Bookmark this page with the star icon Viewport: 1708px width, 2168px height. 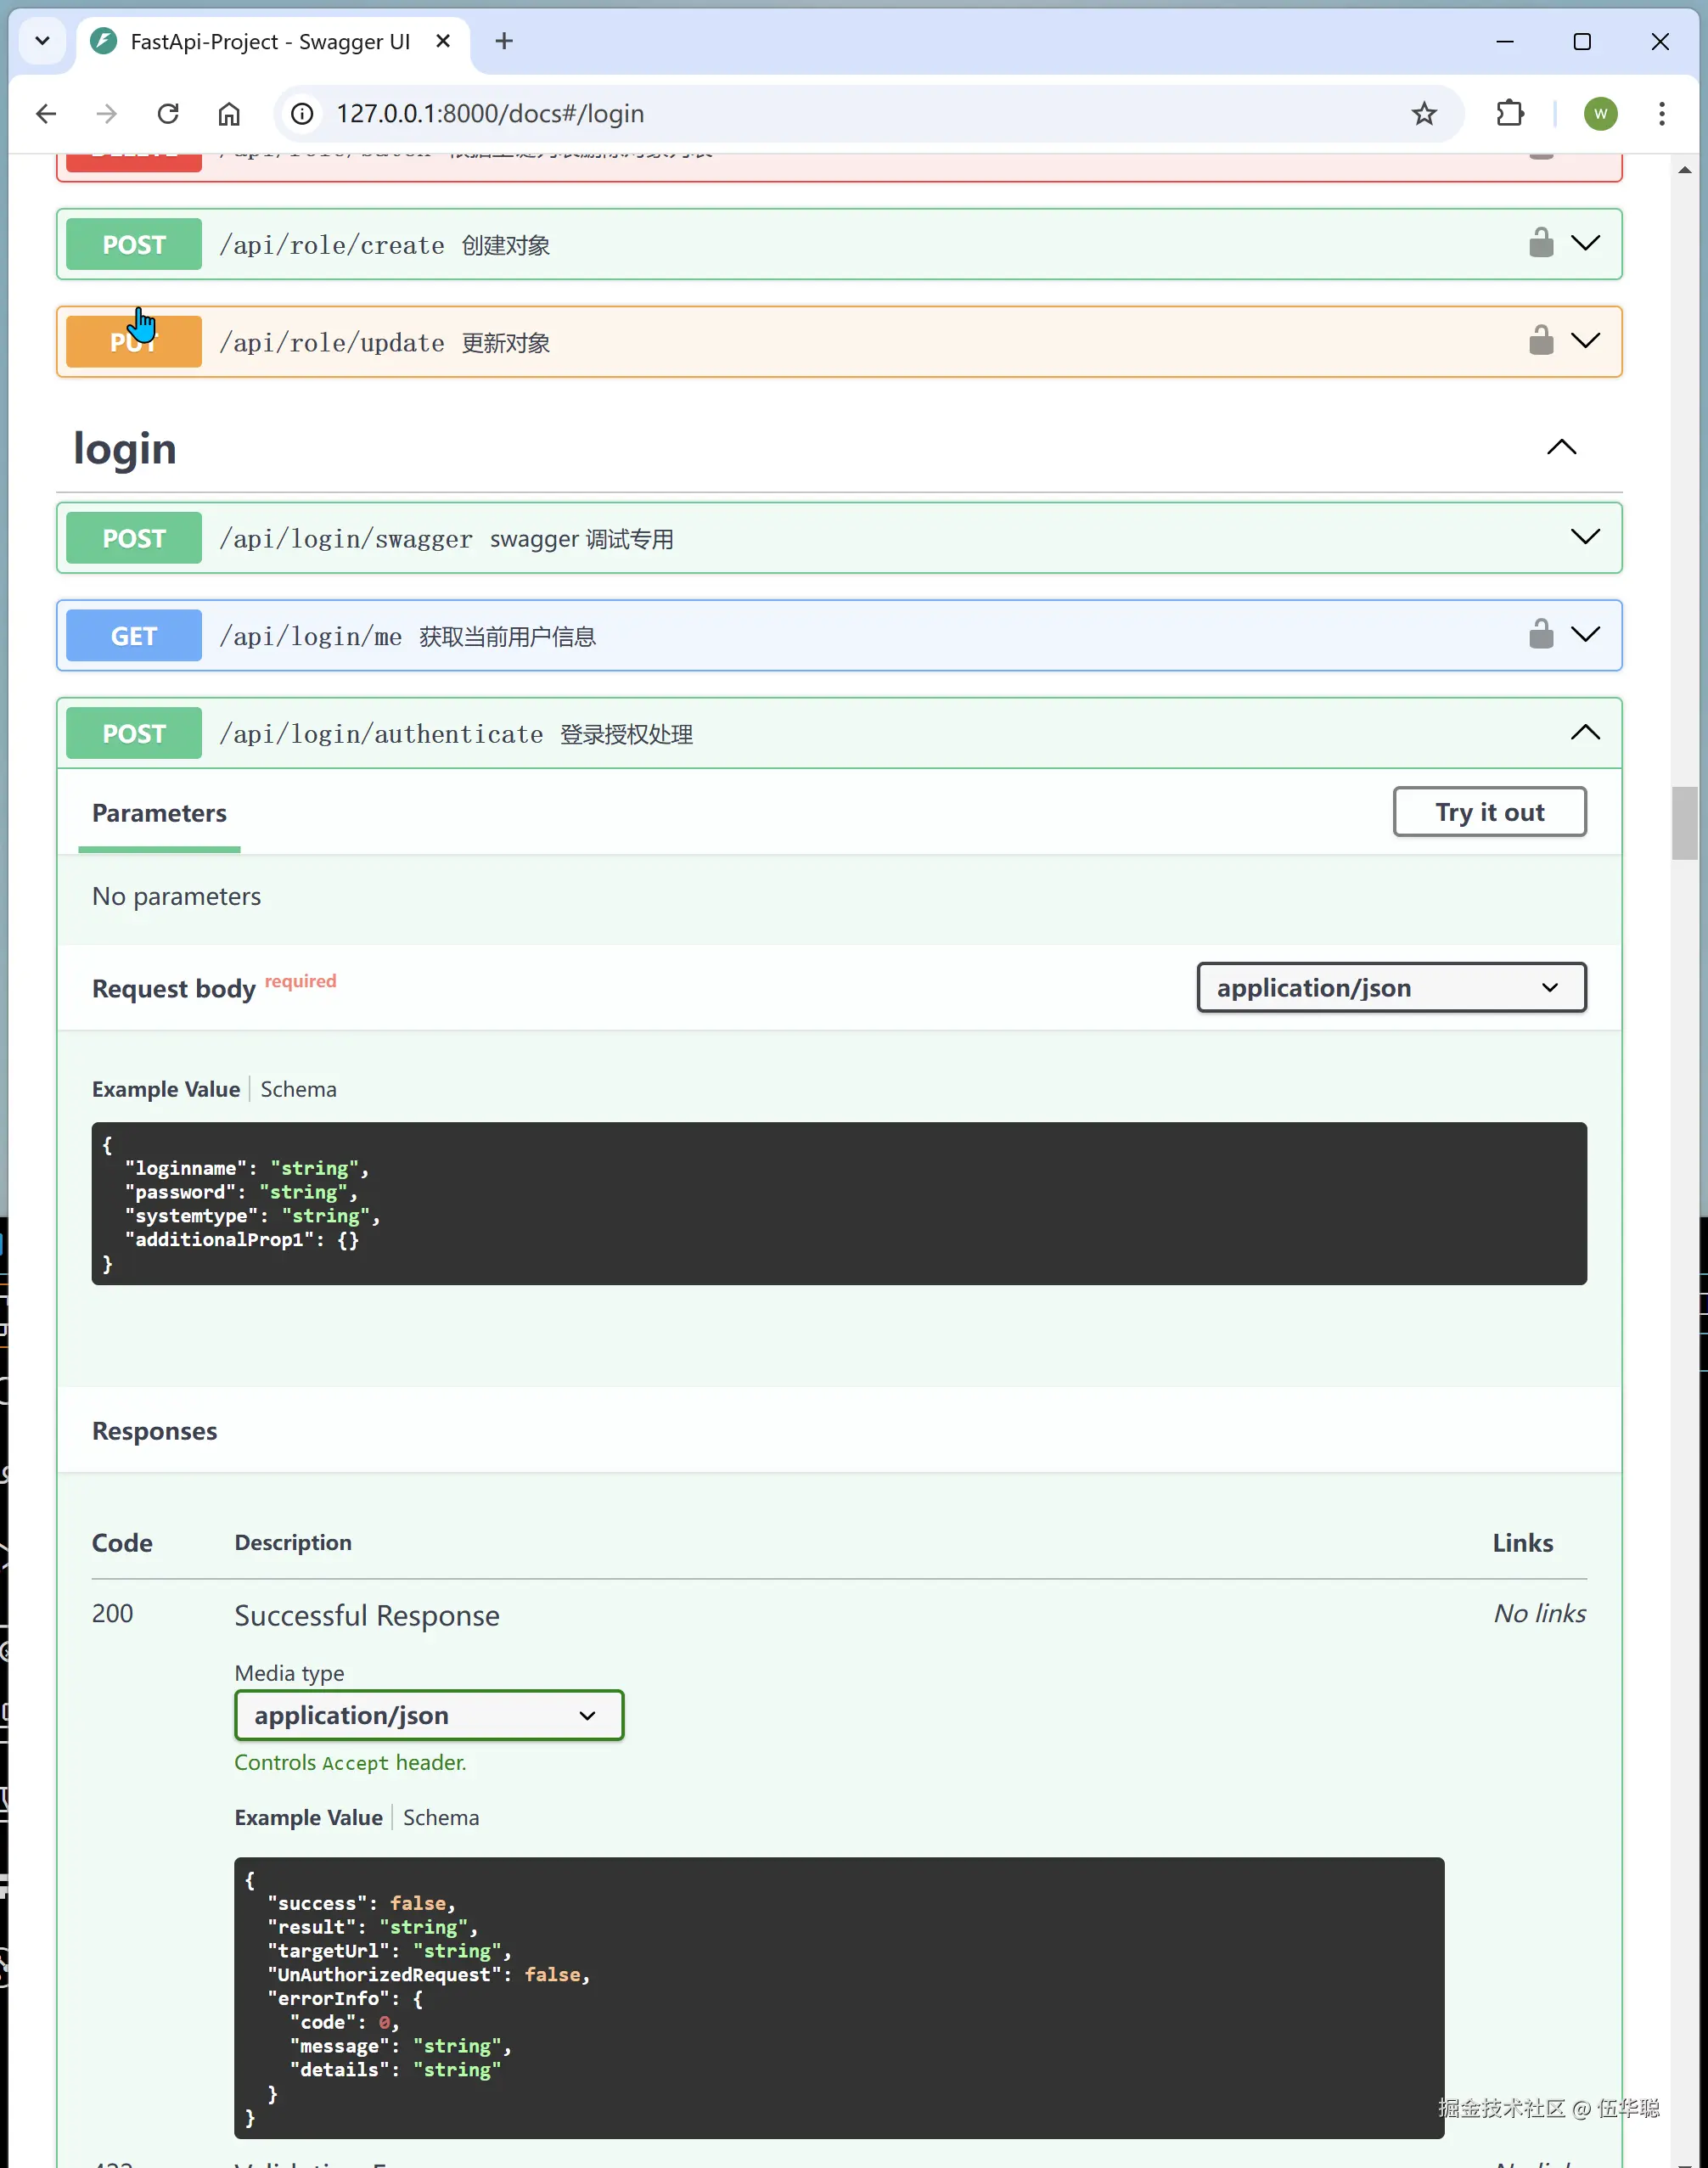[x=1423, y=114]
